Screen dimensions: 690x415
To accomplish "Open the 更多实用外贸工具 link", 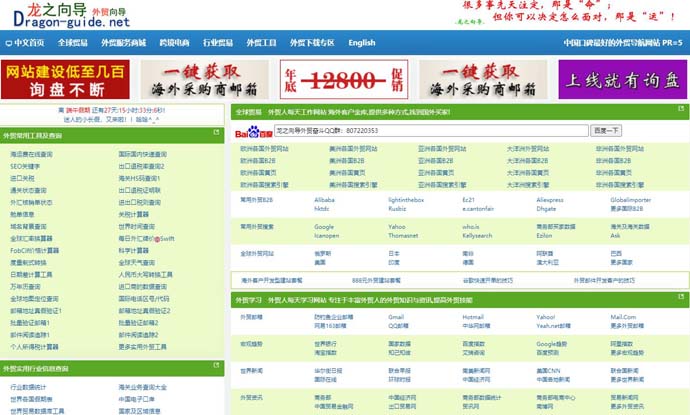I will 142,347.
